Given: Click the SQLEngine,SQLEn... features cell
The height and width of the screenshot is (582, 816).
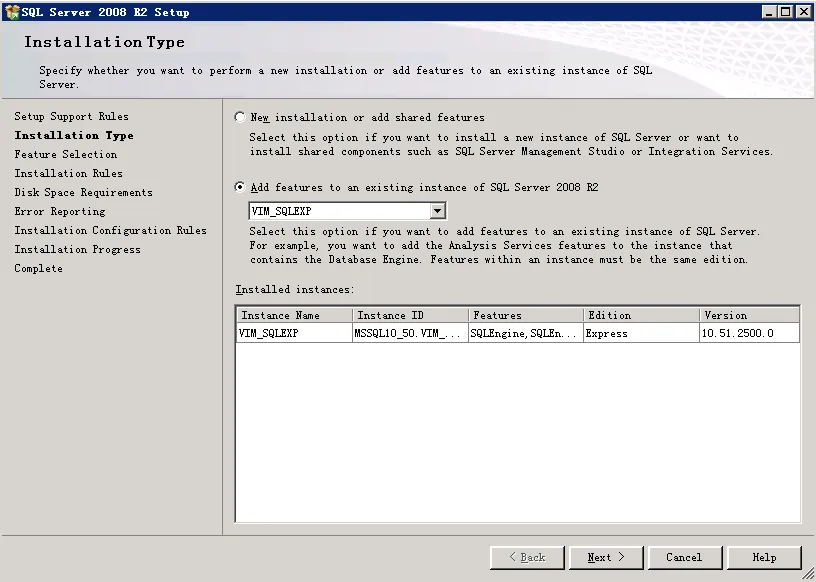Looking at the screenshot, I should (x=526, y=333).
